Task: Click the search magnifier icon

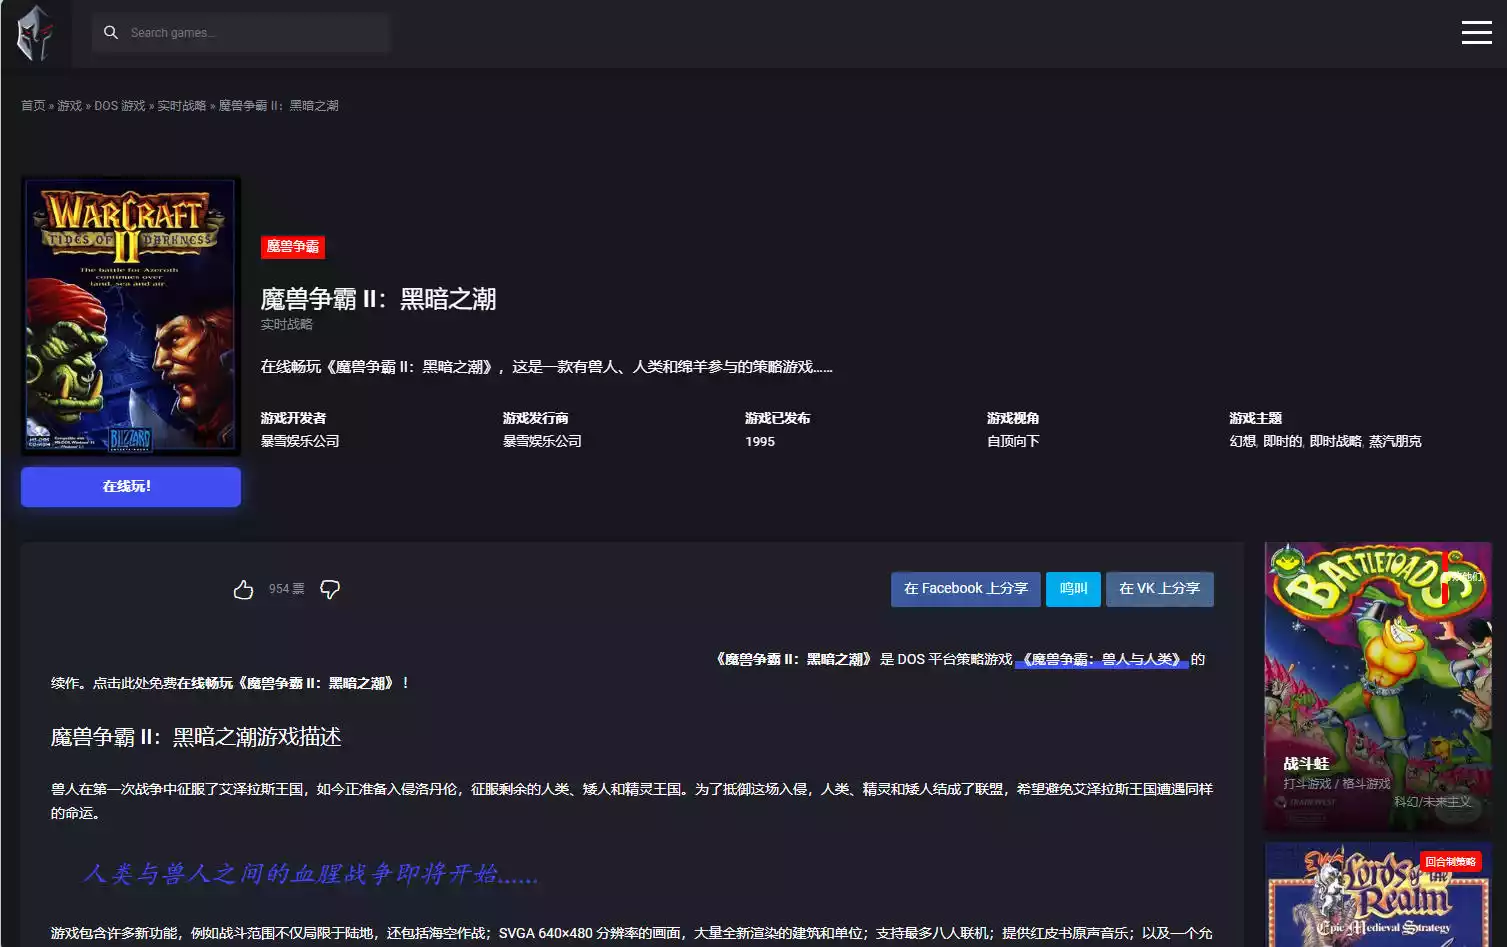Action: click(x=111, y=33)
